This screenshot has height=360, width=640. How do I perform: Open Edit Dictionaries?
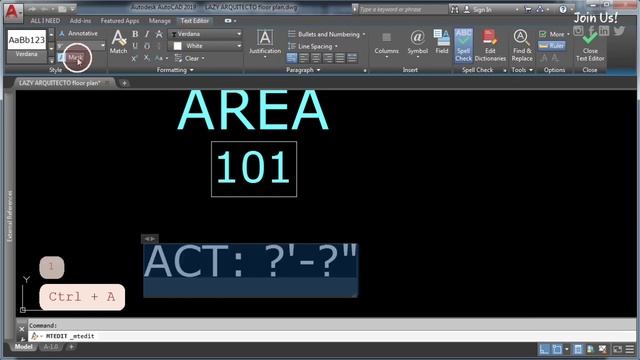[x=490, y=45]
